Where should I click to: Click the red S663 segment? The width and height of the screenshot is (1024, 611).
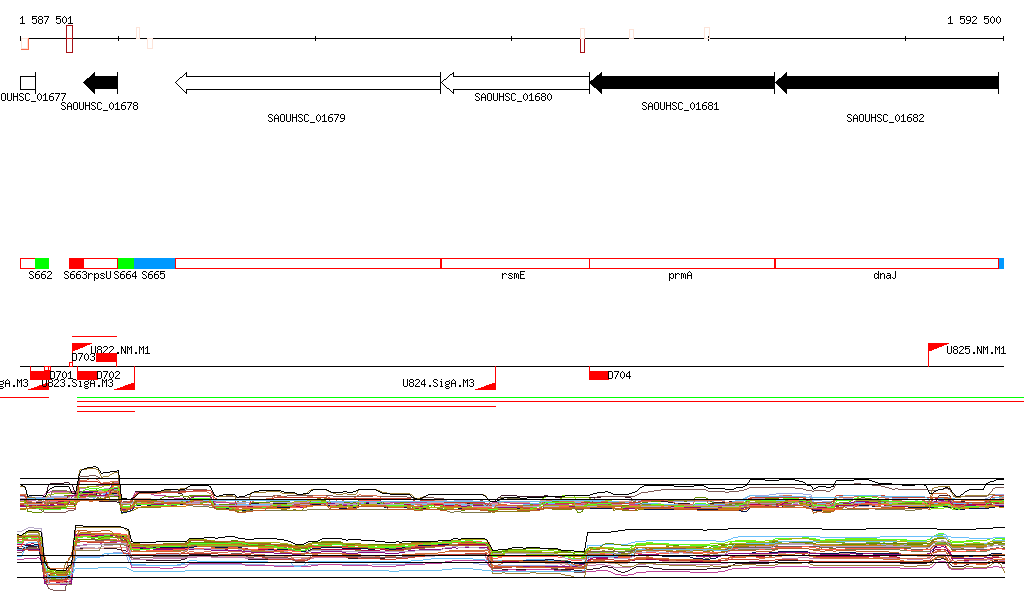(x=76, y=264)
